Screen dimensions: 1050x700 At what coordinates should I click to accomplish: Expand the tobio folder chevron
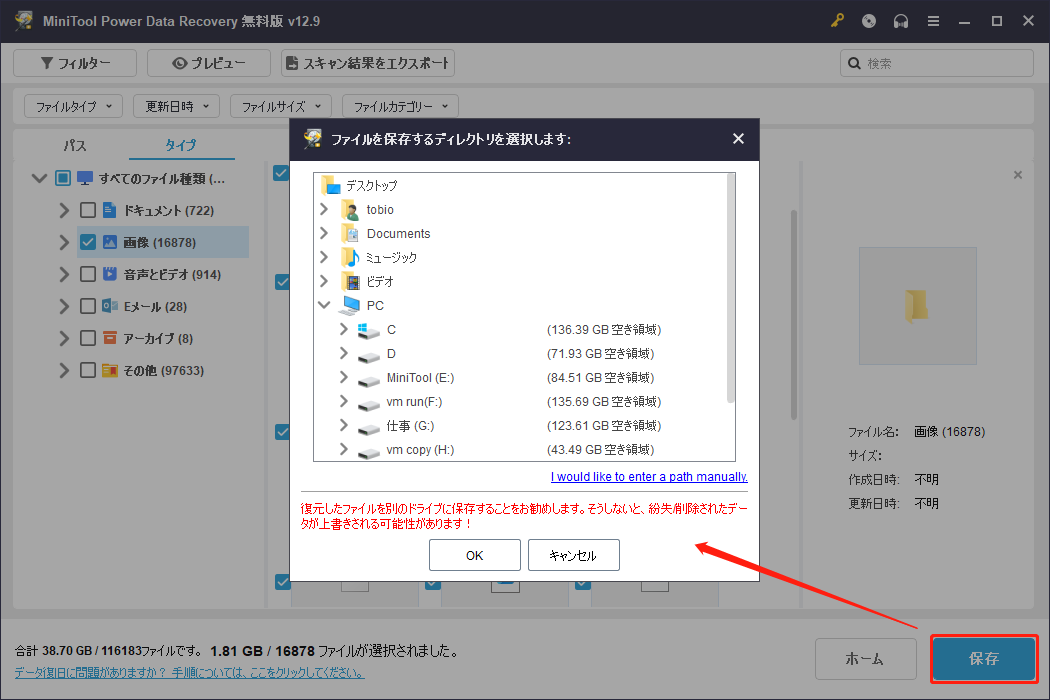tap(325, 210)
